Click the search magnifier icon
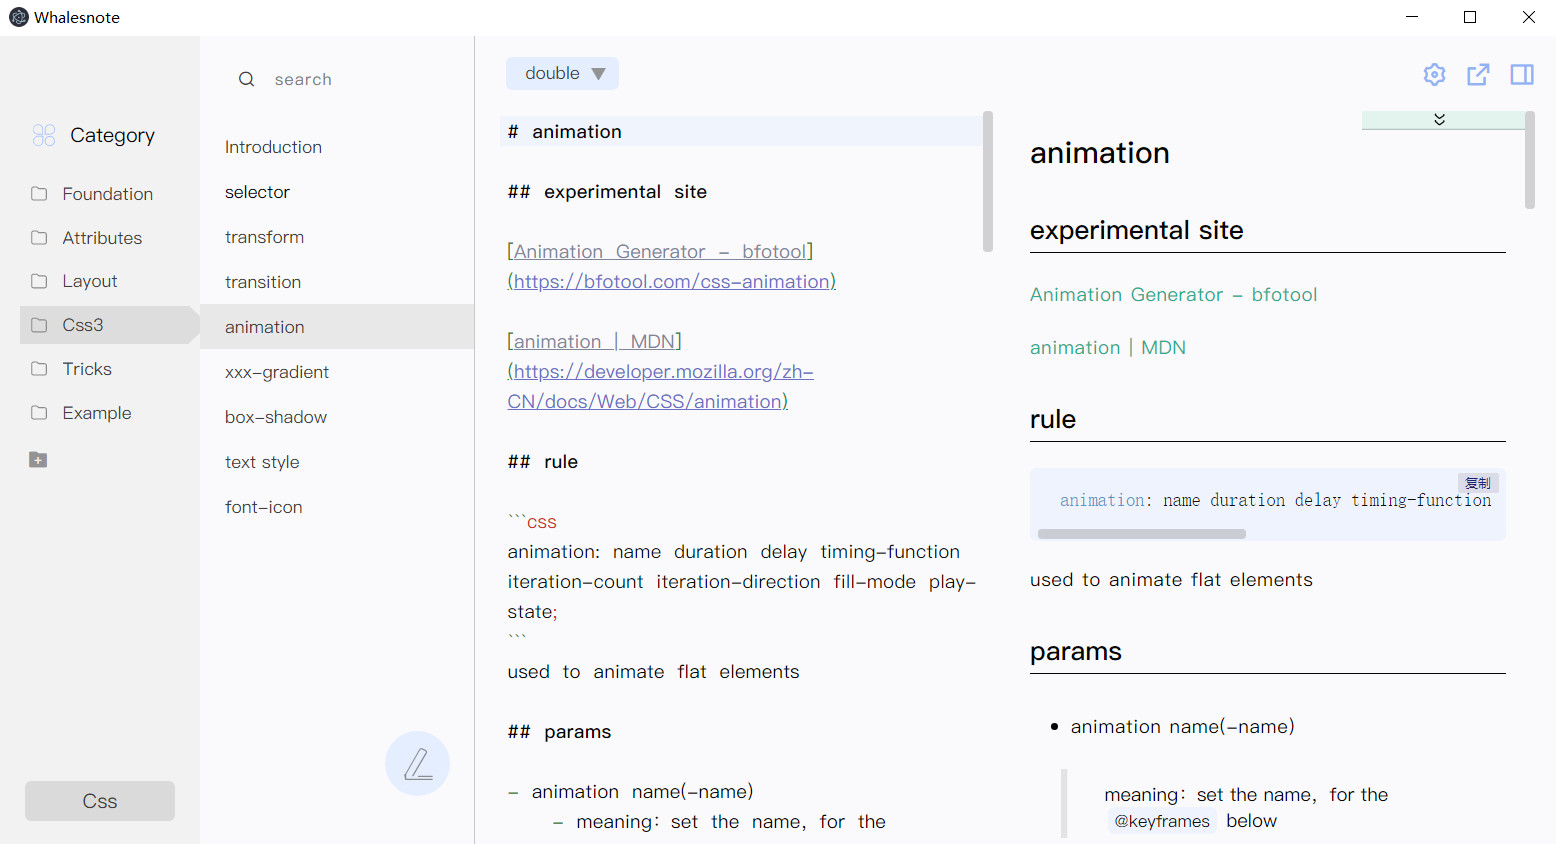This screenshot has height=844, width=1556. (x=246, y=79)
